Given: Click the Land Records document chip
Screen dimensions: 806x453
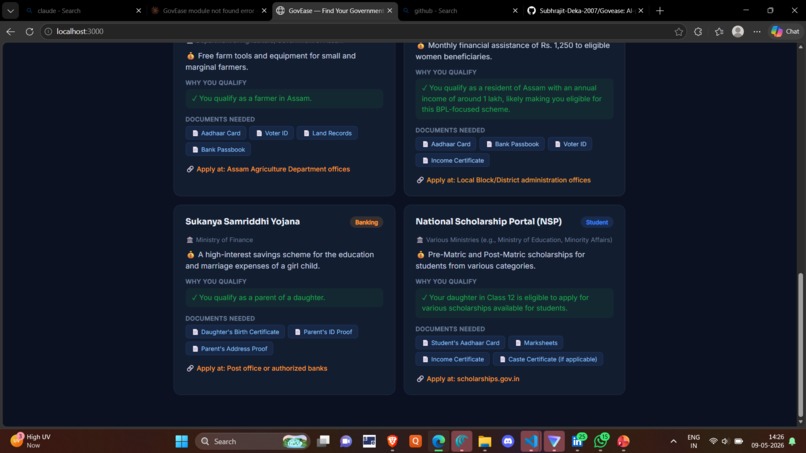Looking at the screenshot, I should (x=327, y=133).
